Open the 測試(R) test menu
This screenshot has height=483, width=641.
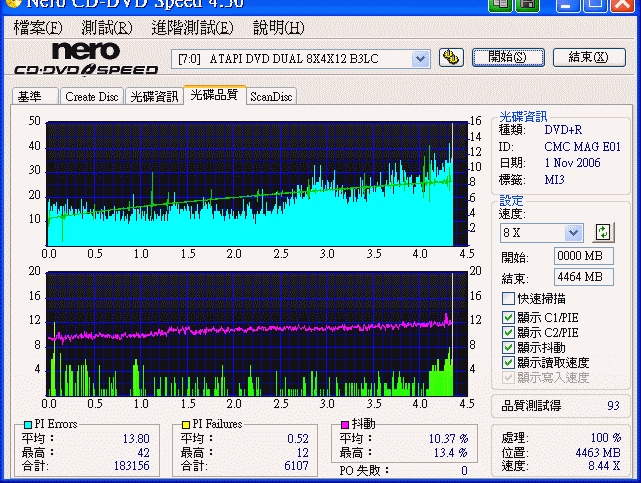[x=107, y=28]
